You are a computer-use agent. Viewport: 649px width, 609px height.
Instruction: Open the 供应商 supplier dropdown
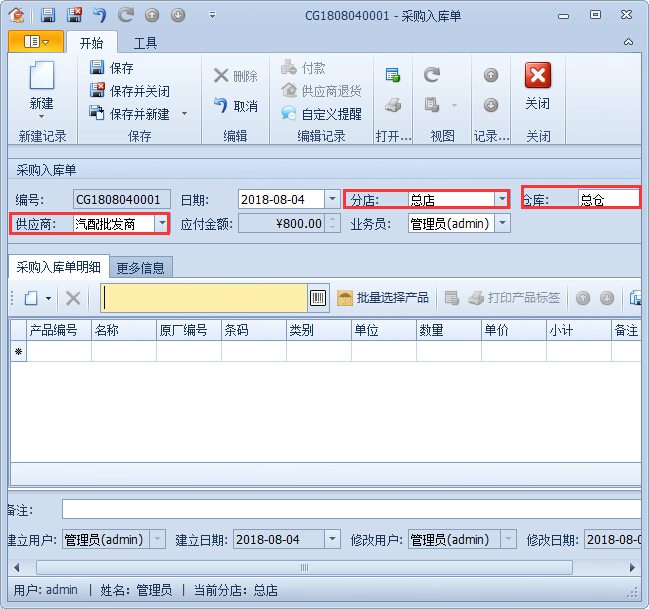(161, 224)
